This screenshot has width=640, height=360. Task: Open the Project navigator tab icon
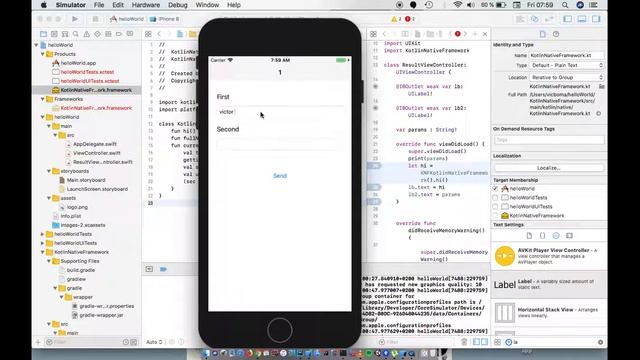click(x=43, y=34)
